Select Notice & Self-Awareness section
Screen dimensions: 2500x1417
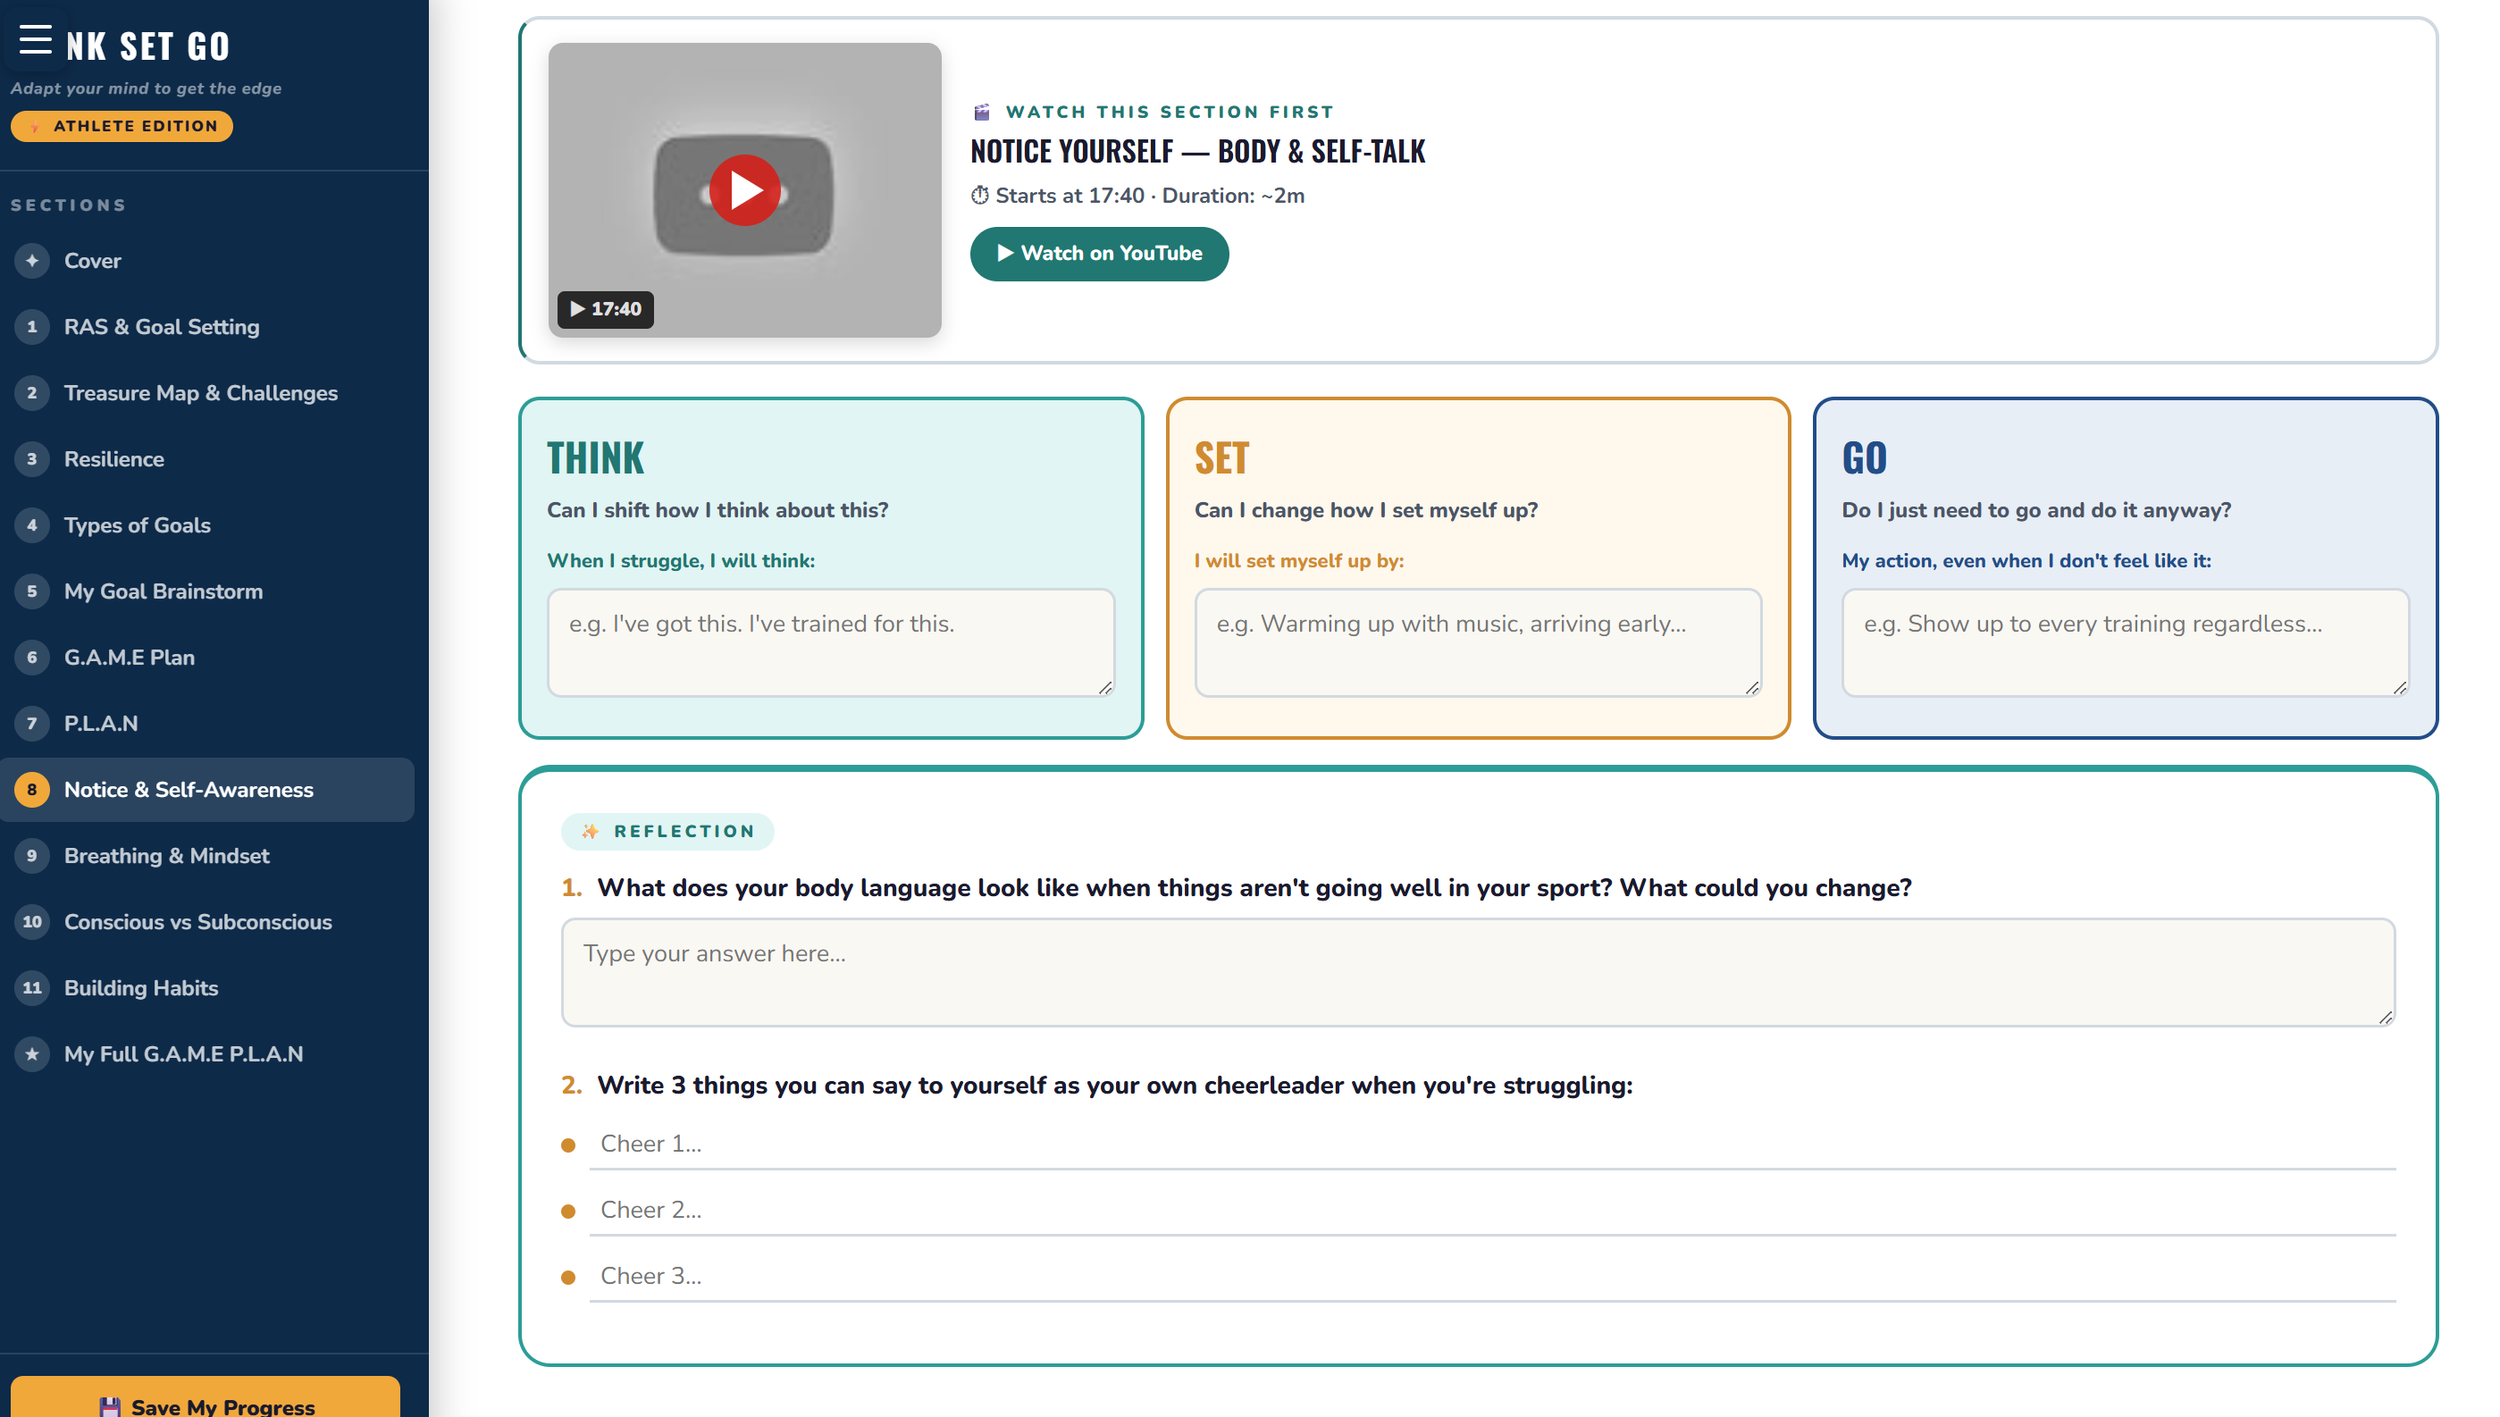(x=207, y=790)
